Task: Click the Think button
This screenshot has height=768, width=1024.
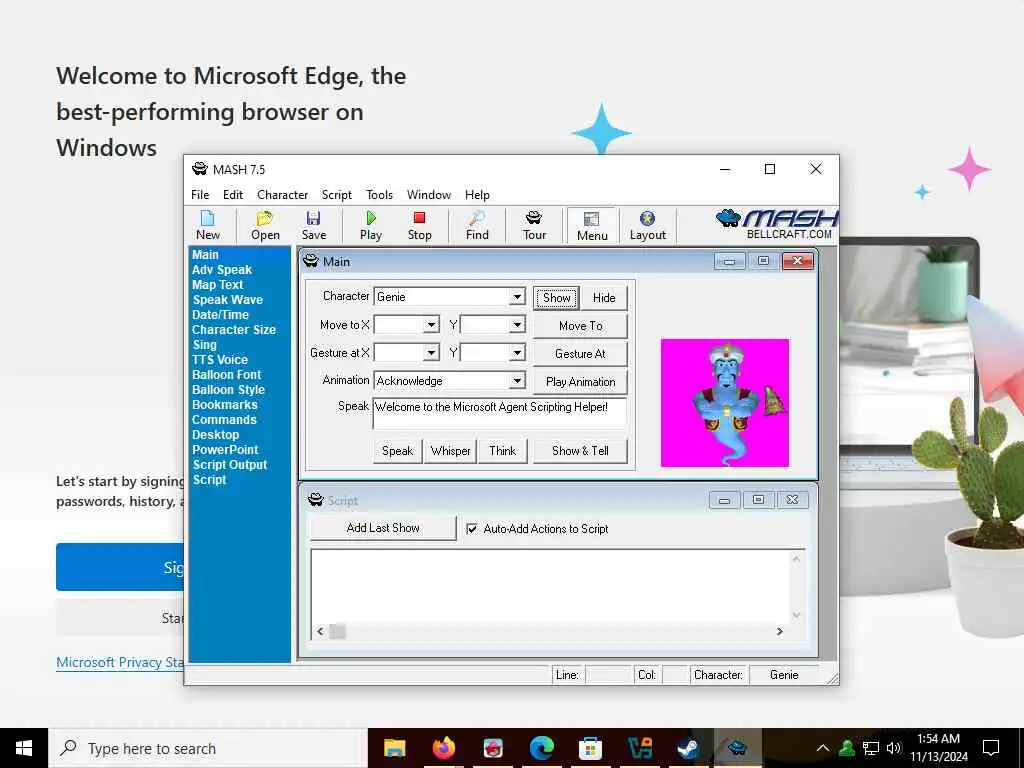Action: click(502, 451)
